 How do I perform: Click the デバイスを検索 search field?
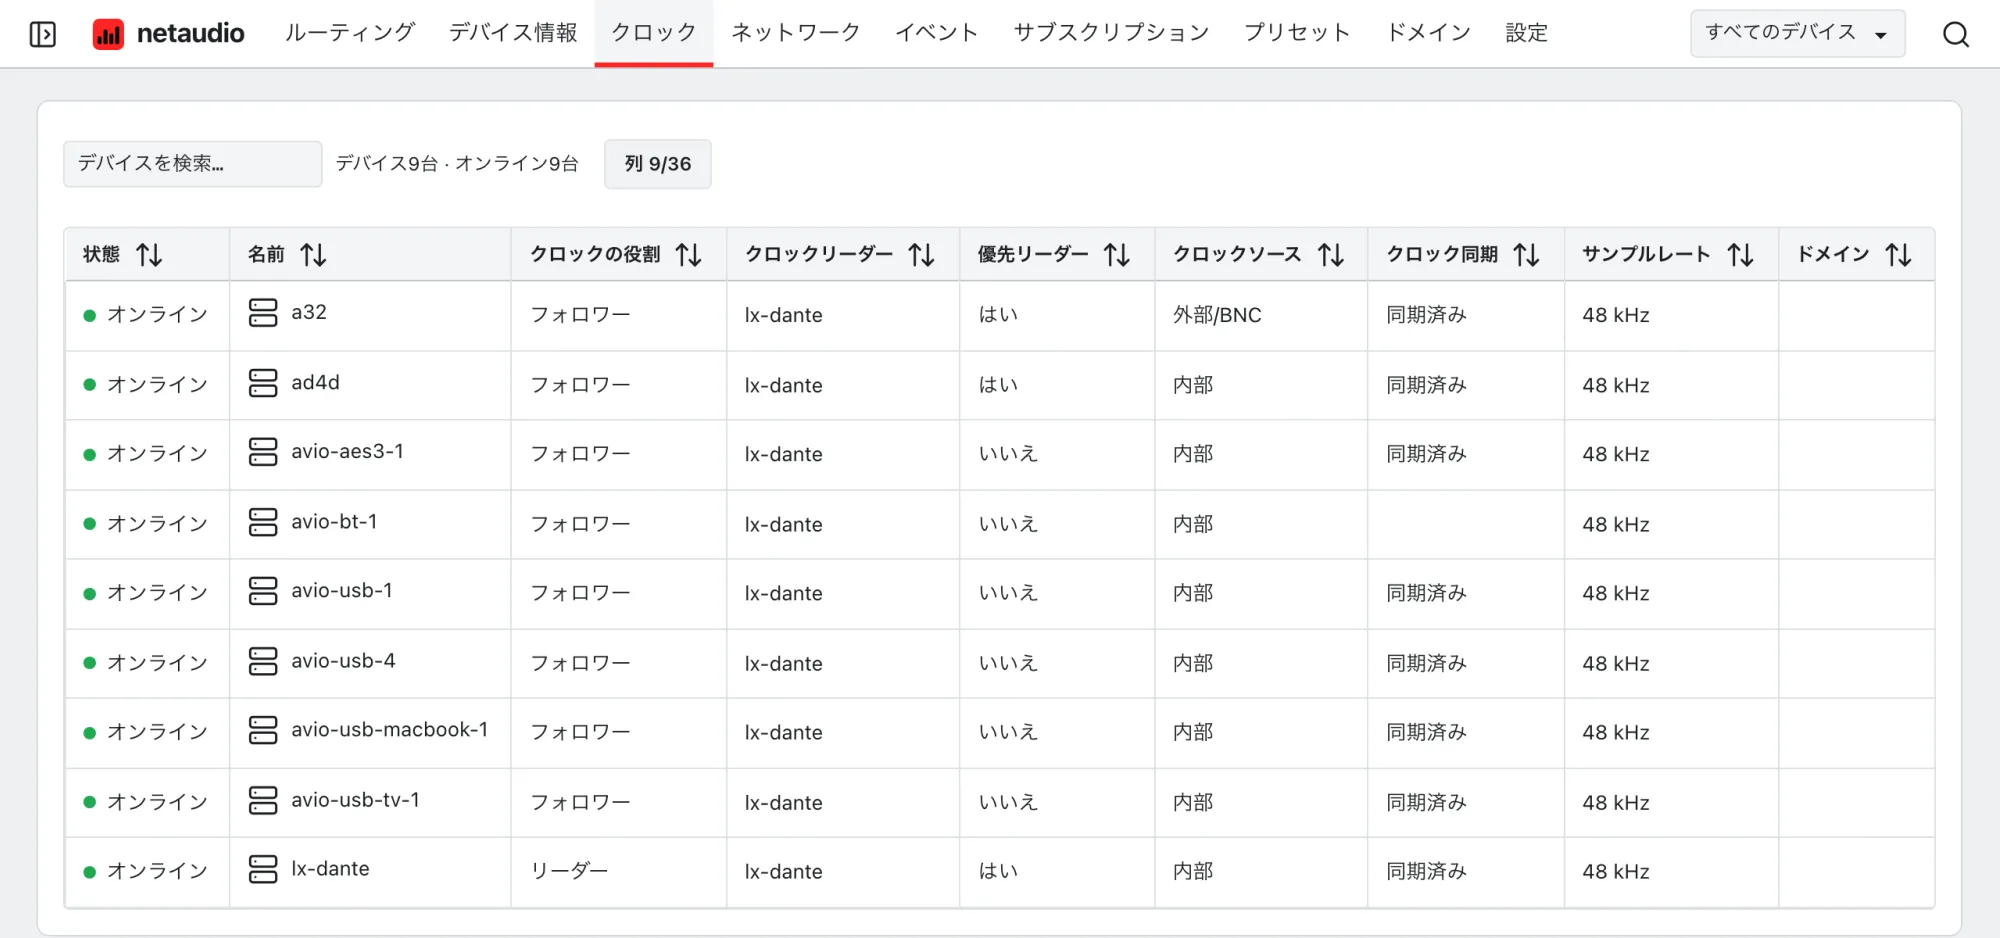click(192, 164)
